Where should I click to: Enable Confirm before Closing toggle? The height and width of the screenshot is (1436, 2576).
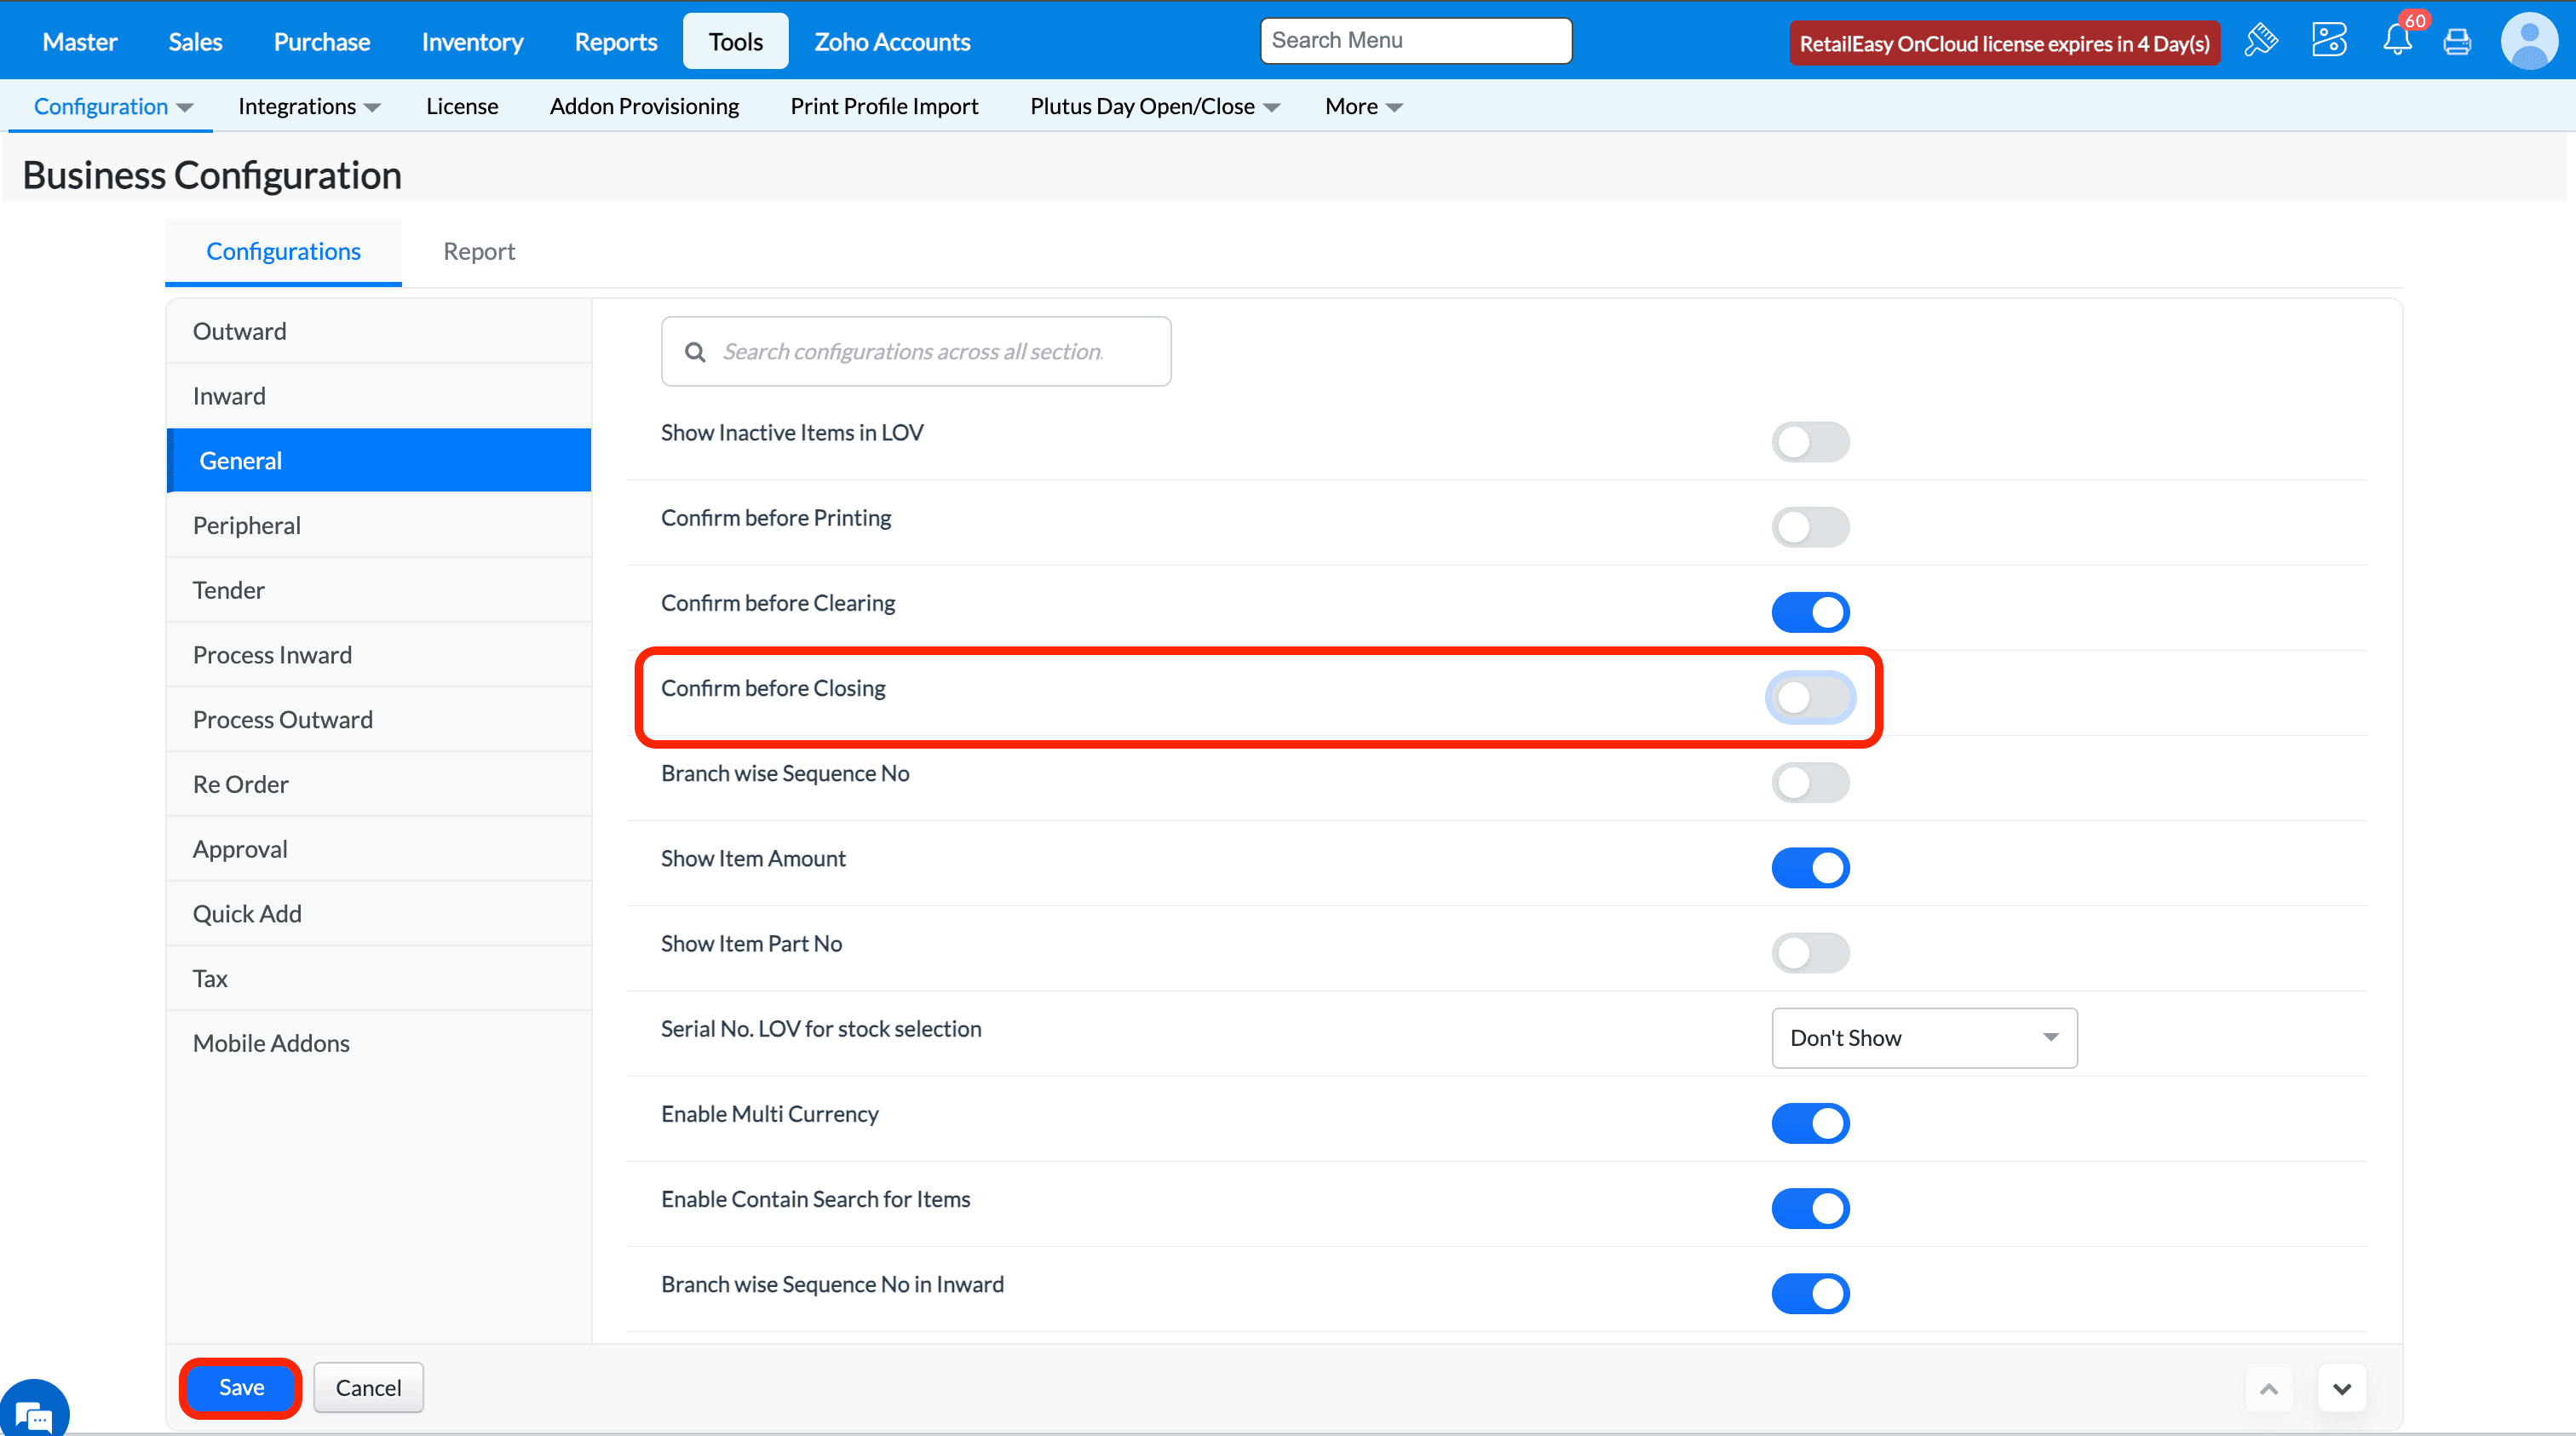pyautogui.click(x=1810, y=698)
